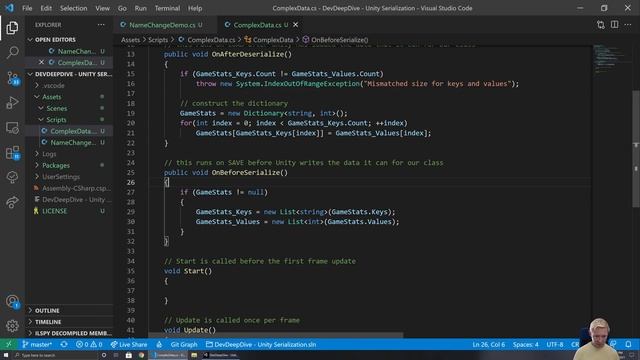Open the Windows Start menu
The width and height of the screenshot is (640, 360).
(6, 355)
